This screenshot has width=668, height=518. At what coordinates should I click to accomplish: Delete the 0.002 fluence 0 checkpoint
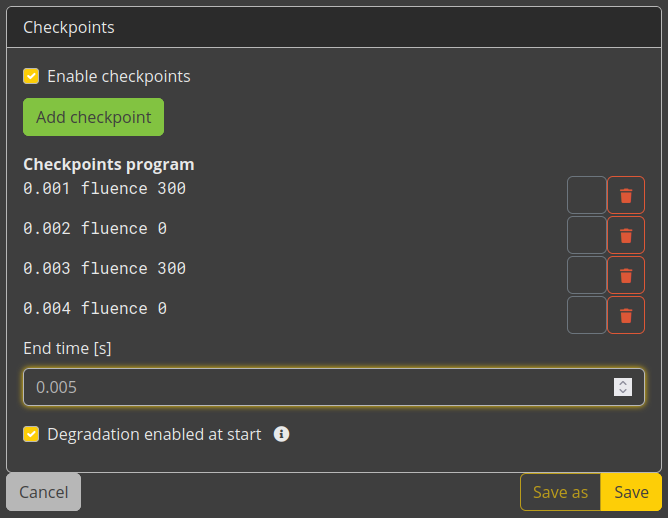(626, 235)
